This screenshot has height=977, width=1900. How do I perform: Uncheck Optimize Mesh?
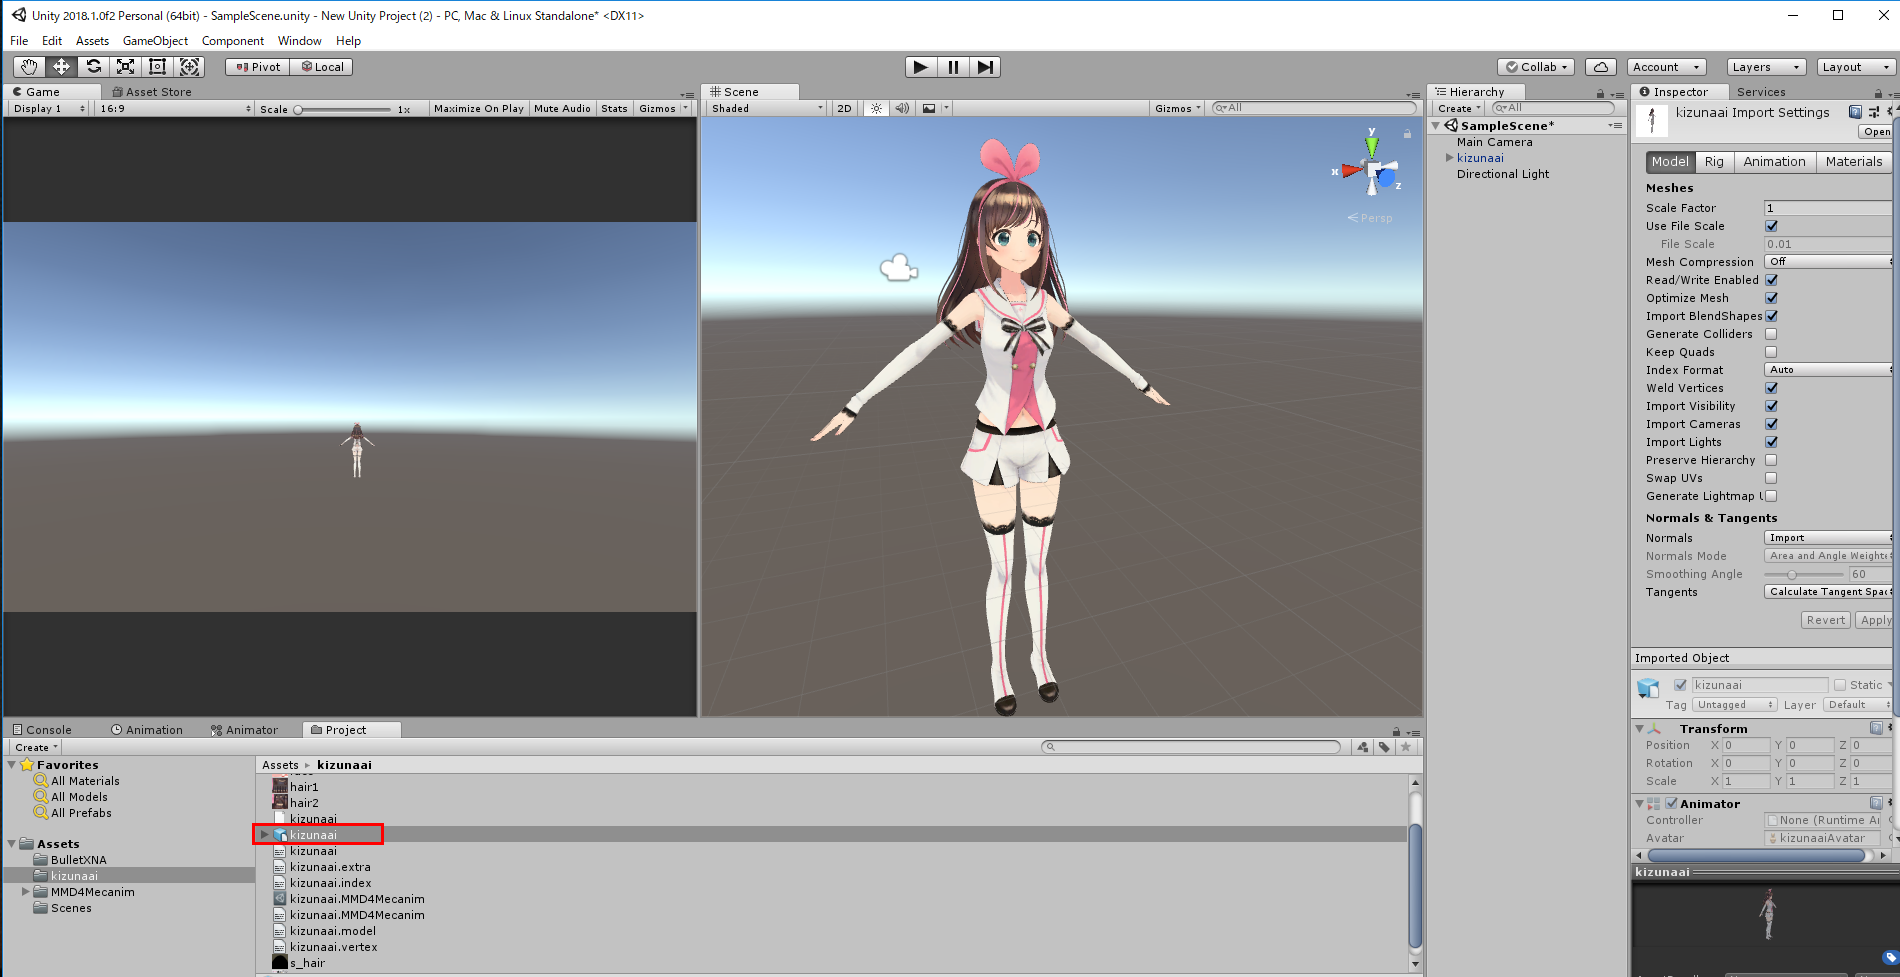point(1771,298)
